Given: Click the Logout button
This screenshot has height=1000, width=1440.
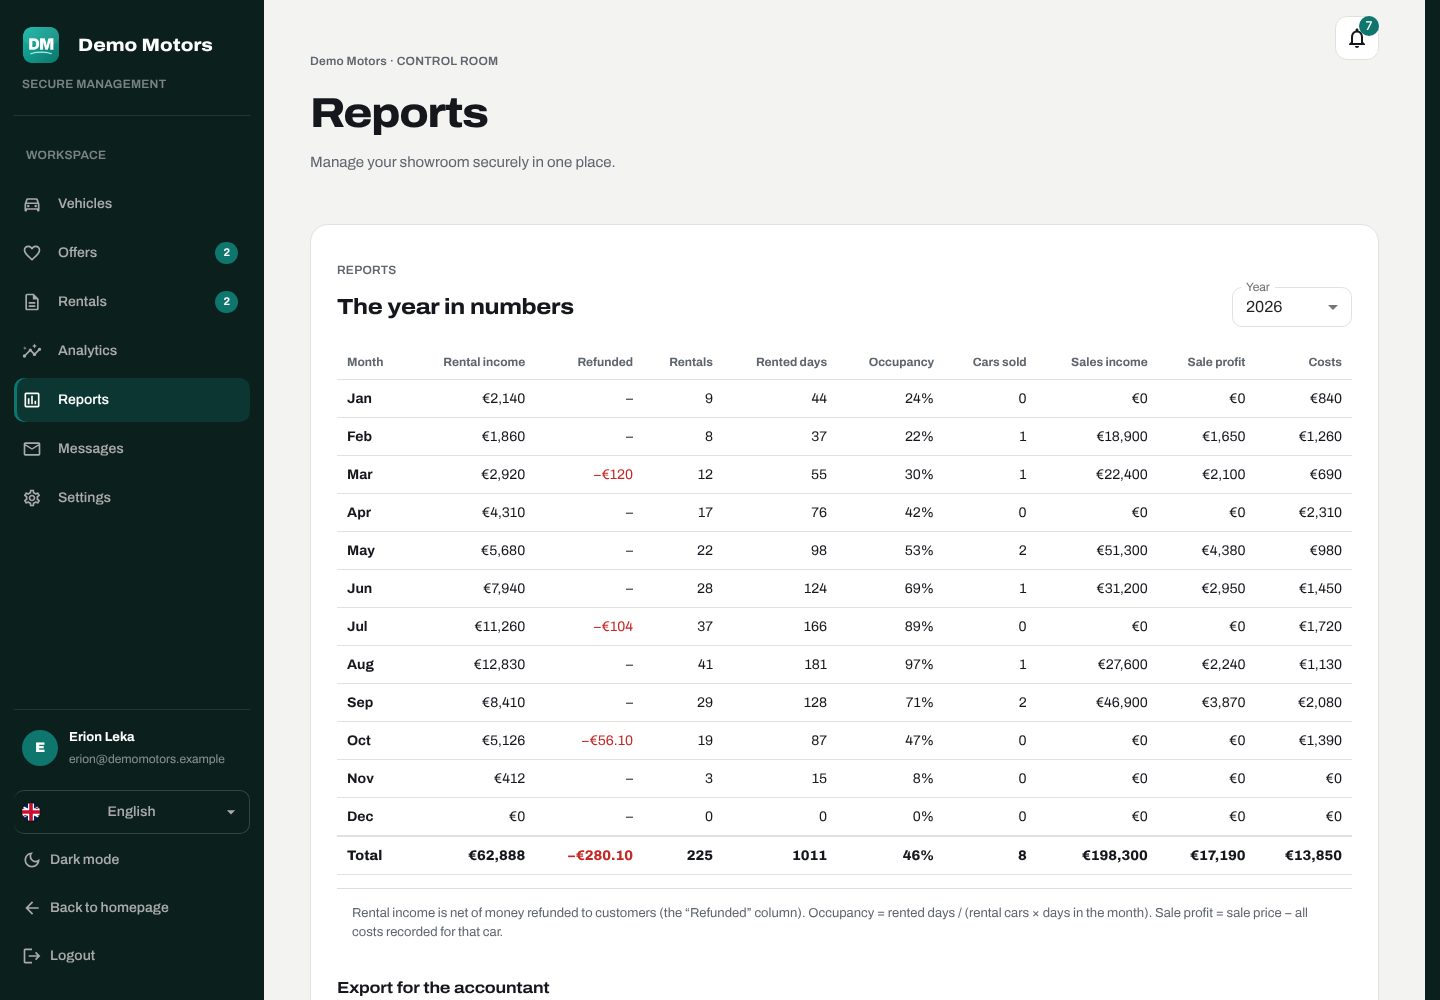Looking at the screenshot, I should pos(132,956).
